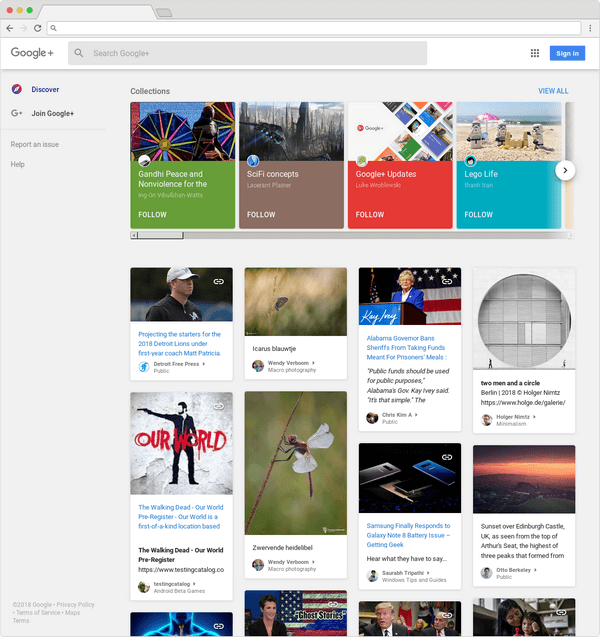Viewport: 600px width, 637px height.
Task: Open the browser three-dot menu
Action: click(x=590, y=28)
